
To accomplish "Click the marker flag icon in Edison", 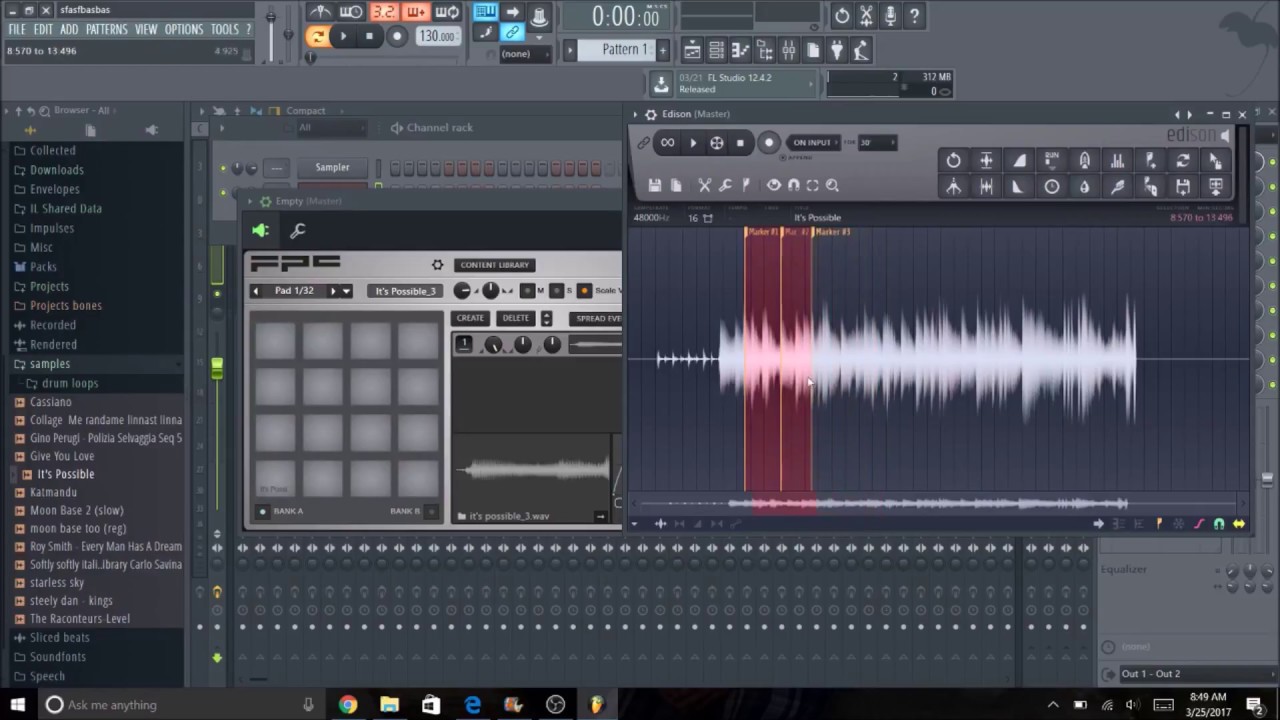I will point(746,185).
